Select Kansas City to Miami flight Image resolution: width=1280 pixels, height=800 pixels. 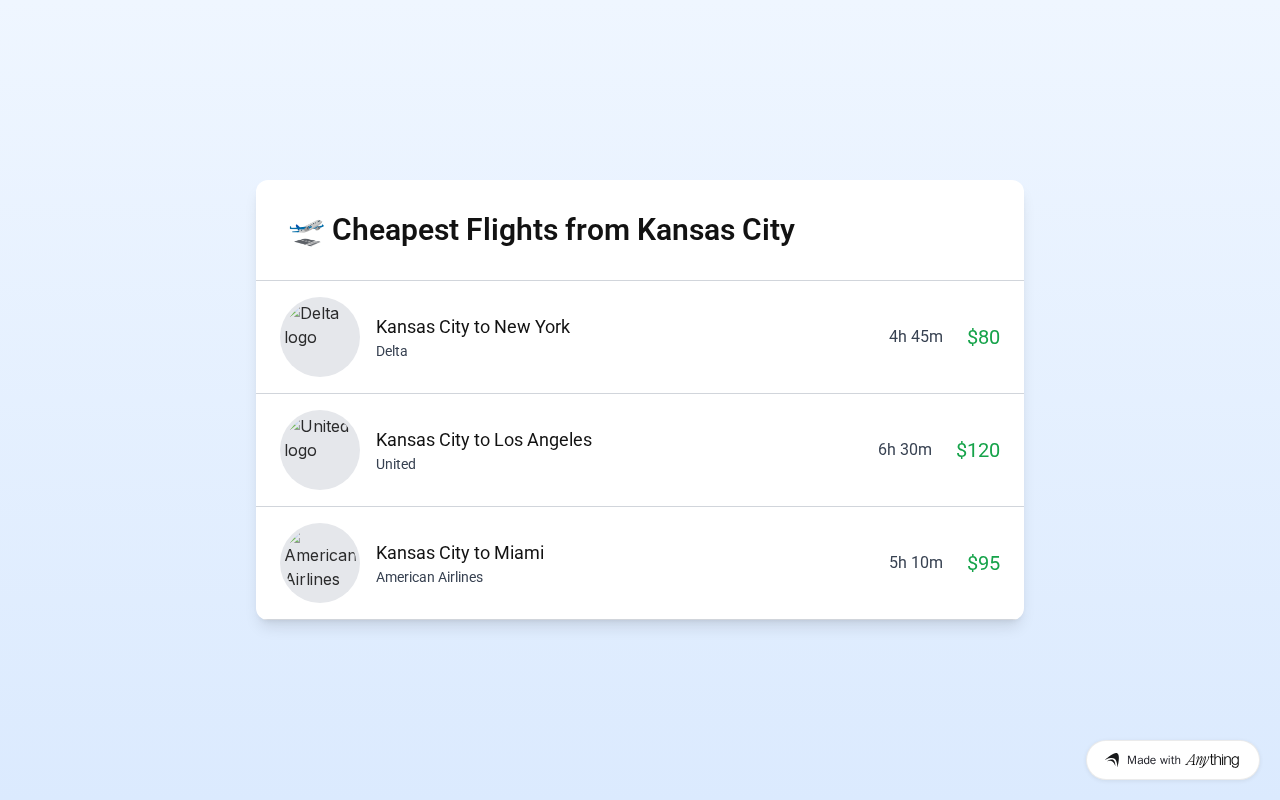click(x=460, y=553)
